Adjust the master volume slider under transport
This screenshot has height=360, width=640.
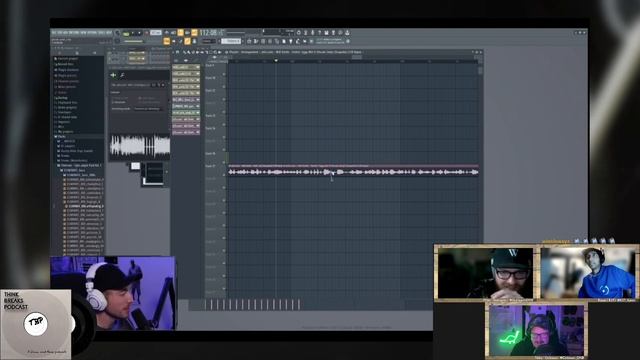pyautogui.click(x=133, y=41)
